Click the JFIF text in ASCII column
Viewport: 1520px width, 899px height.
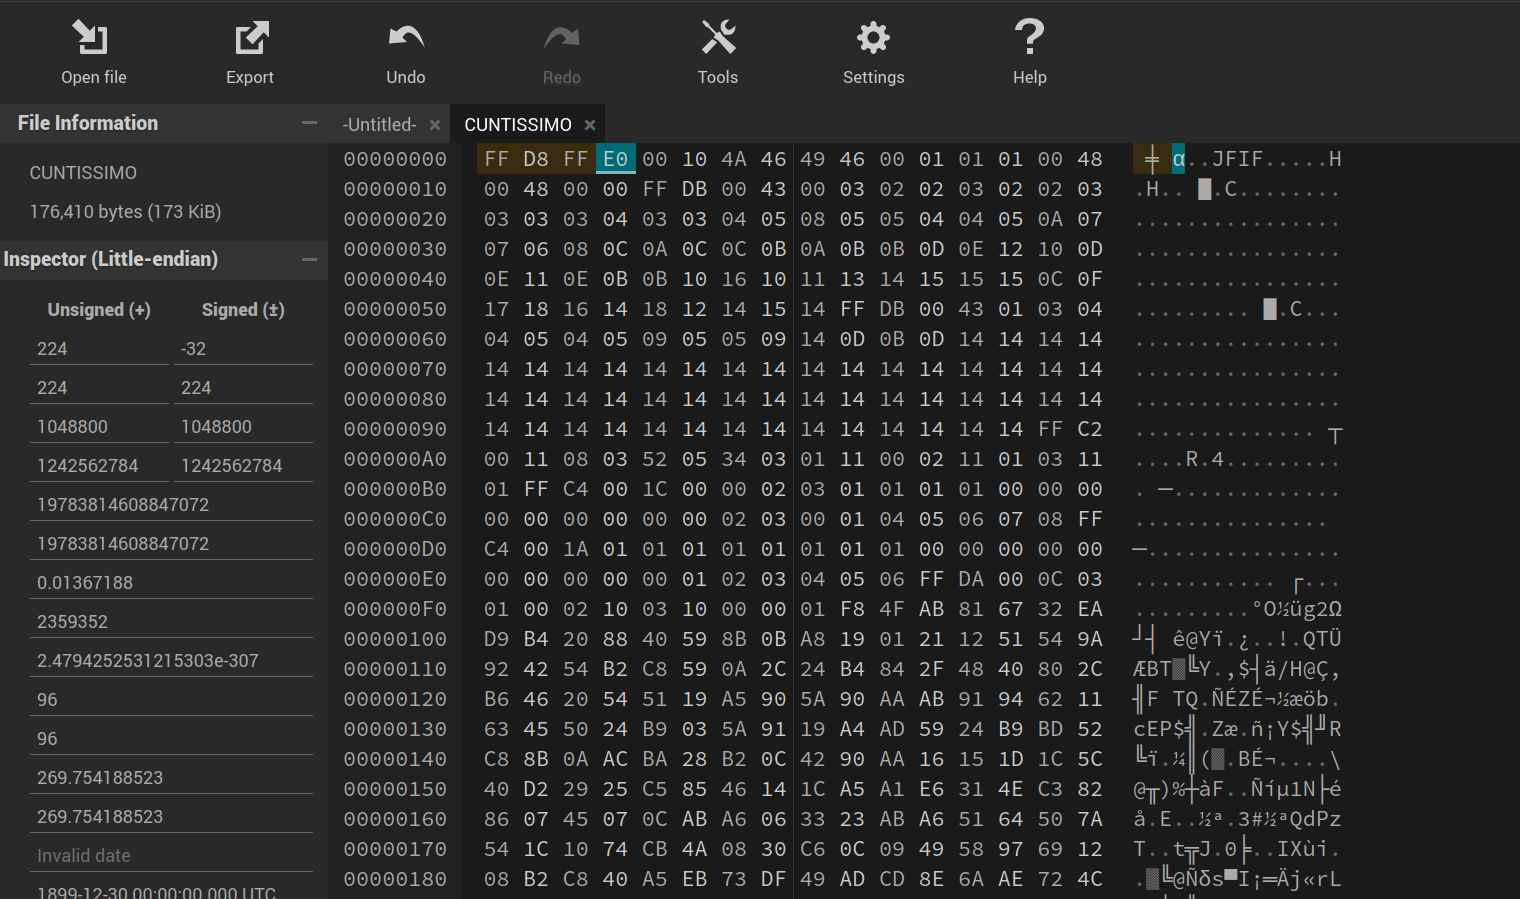coord(1237,159)
